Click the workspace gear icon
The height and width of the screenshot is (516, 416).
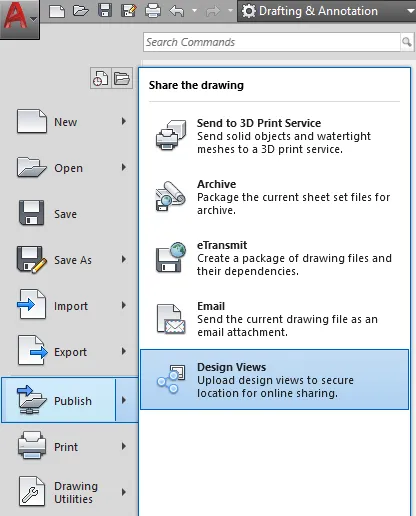[248, 11]
